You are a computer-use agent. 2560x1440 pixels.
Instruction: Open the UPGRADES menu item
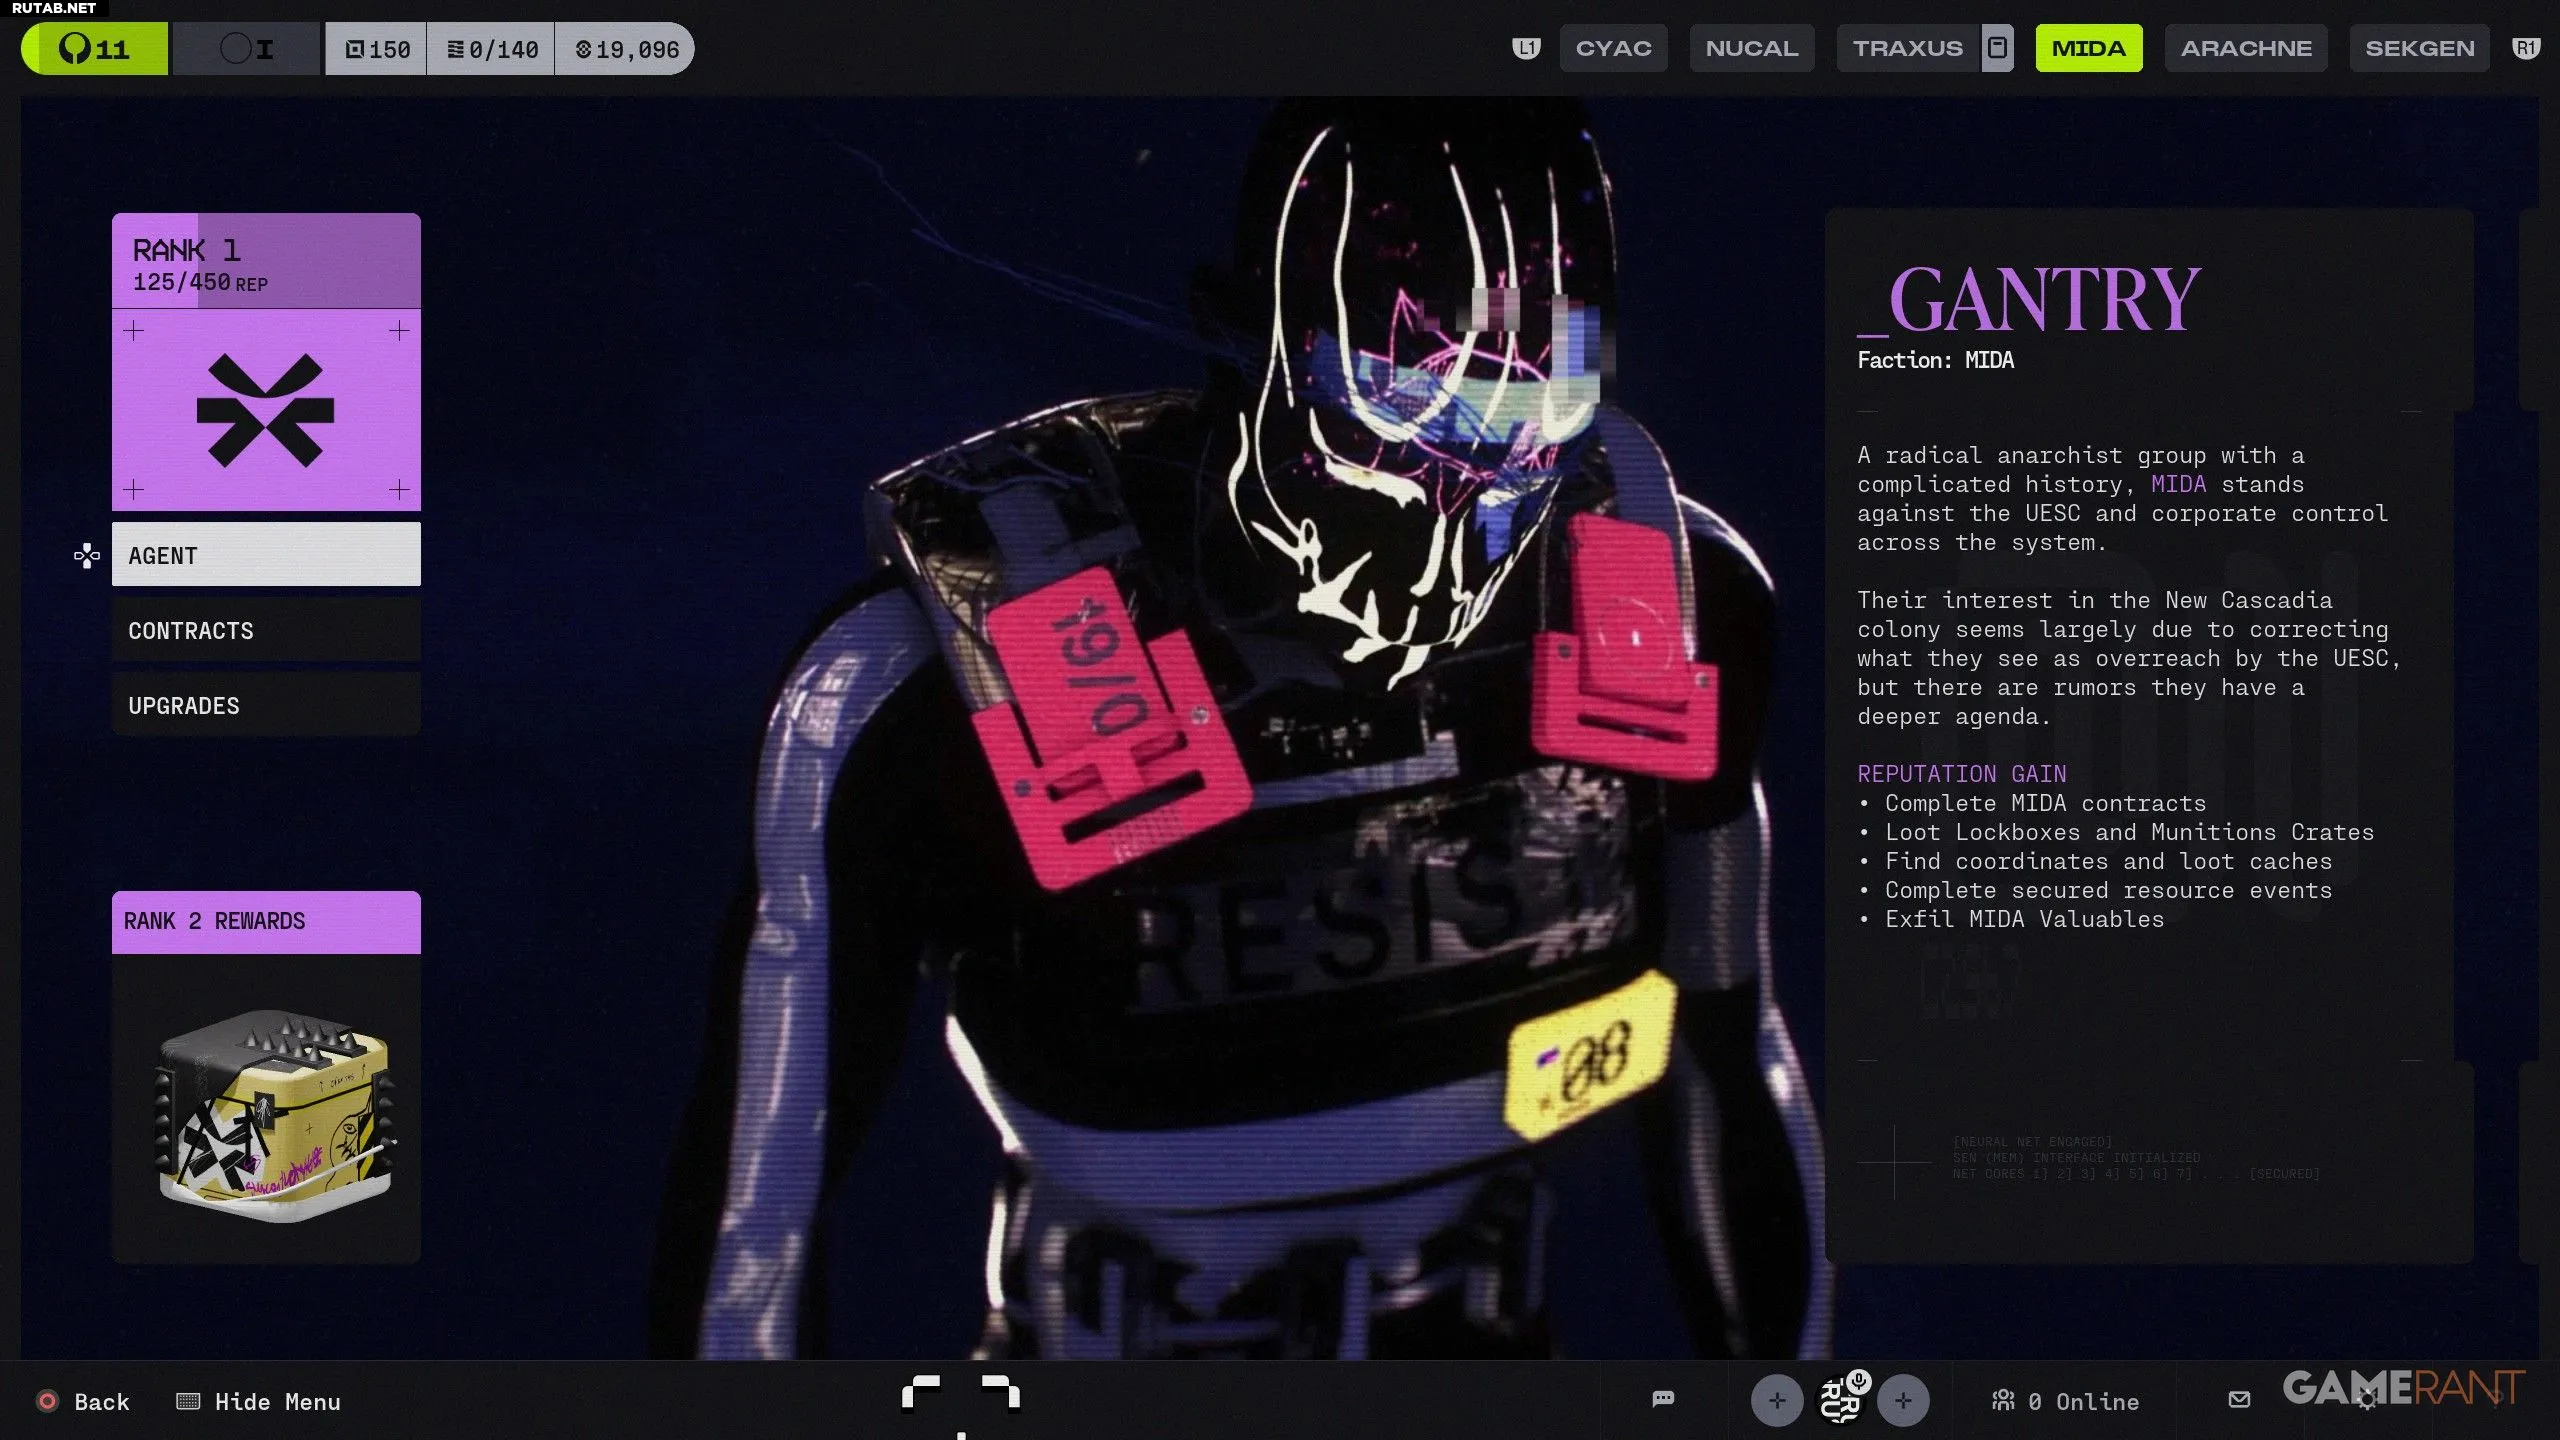coord(266,705)
